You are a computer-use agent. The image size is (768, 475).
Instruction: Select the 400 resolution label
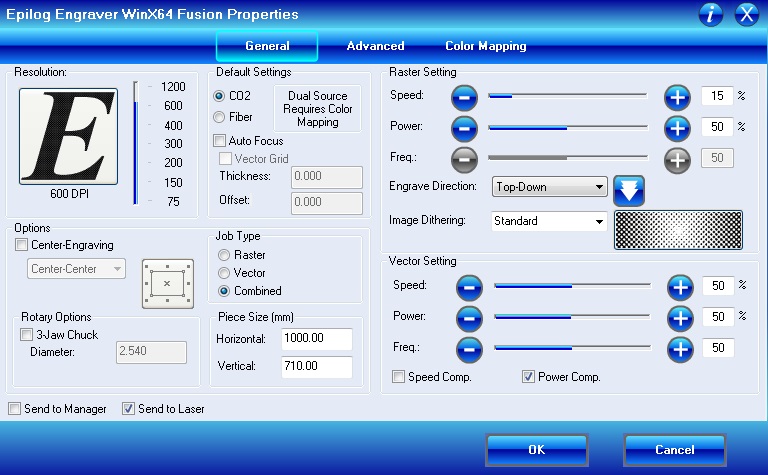pos(173,126)
